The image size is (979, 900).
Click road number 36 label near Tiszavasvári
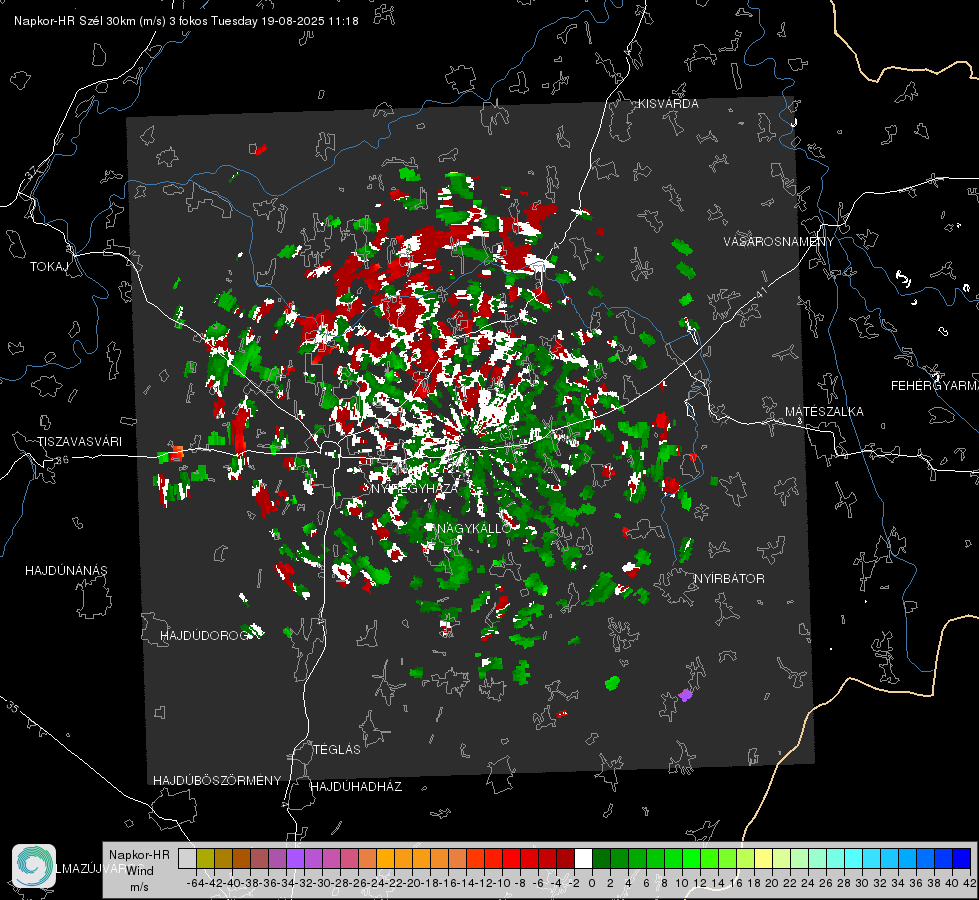(x=62, y=460)
